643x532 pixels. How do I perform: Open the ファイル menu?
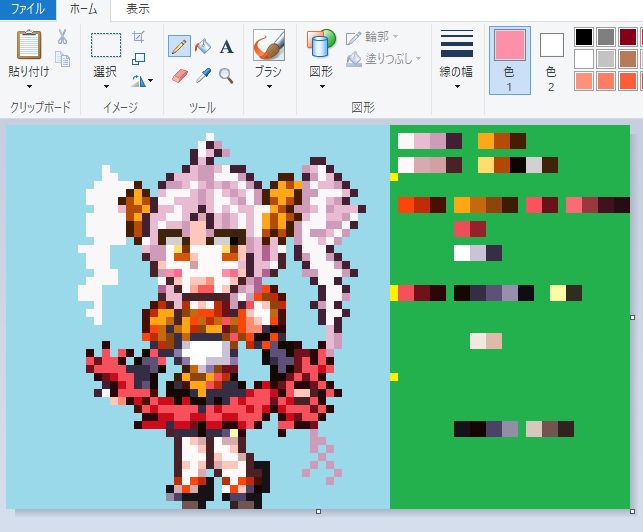27,9
